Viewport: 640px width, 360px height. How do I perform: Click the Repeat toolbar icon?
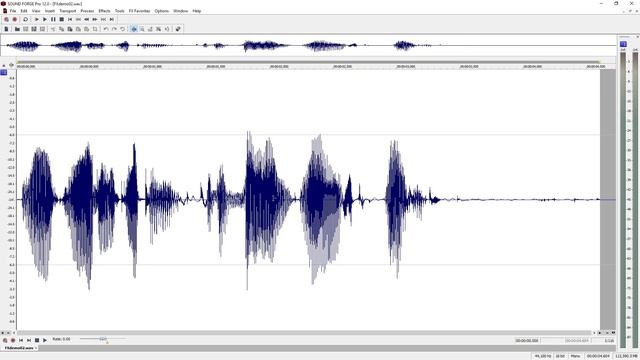(x=122, y=29)
